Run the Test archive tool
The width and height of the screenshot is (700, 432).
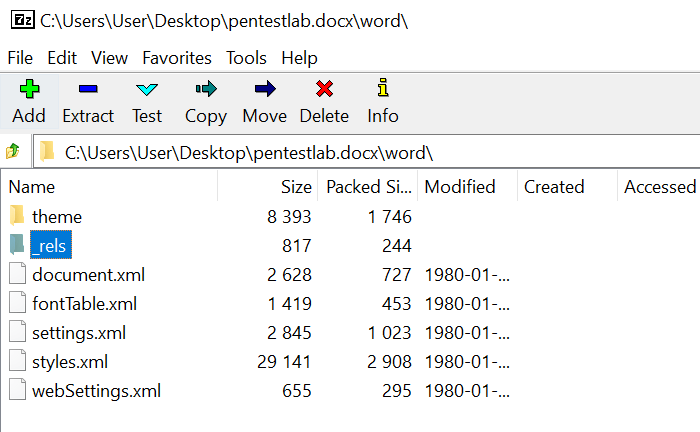click(x=147, y=102)
